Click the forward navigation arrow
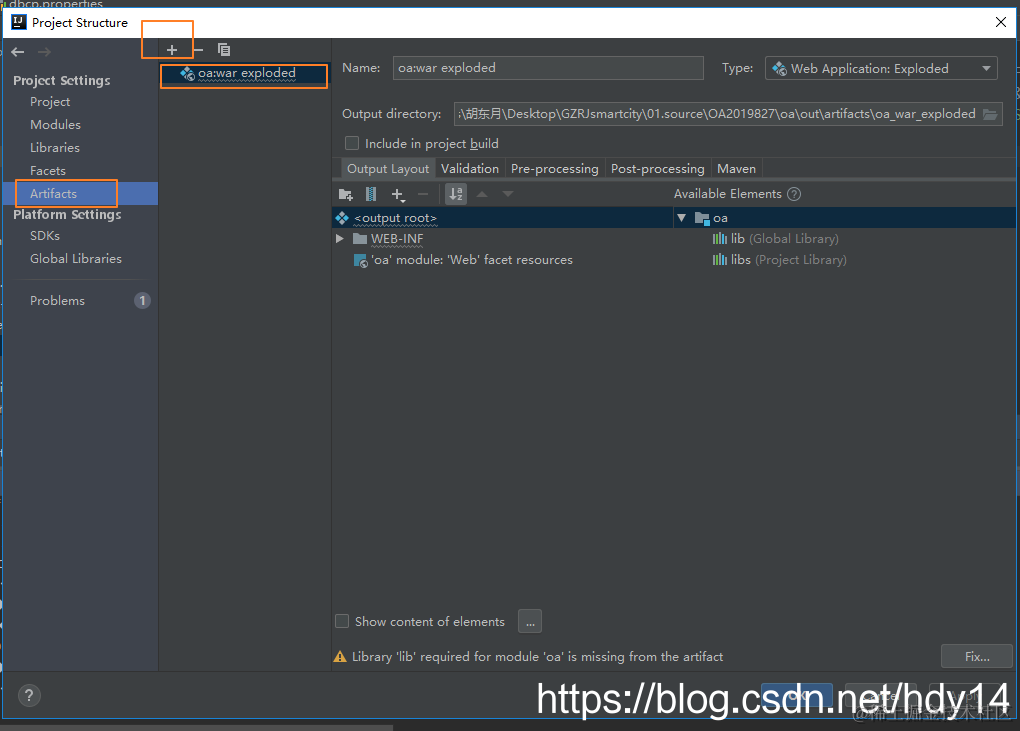The width and height of the screenshot is (1020, 731). (x=44, y=51)
